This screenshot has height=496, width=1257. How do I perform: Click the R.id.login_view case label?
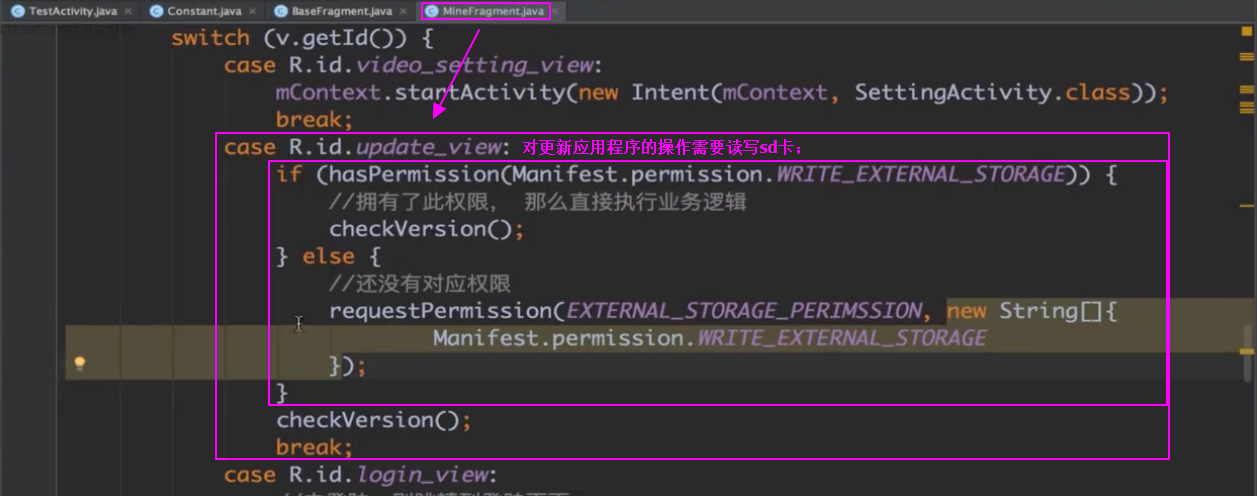[392, 474]
